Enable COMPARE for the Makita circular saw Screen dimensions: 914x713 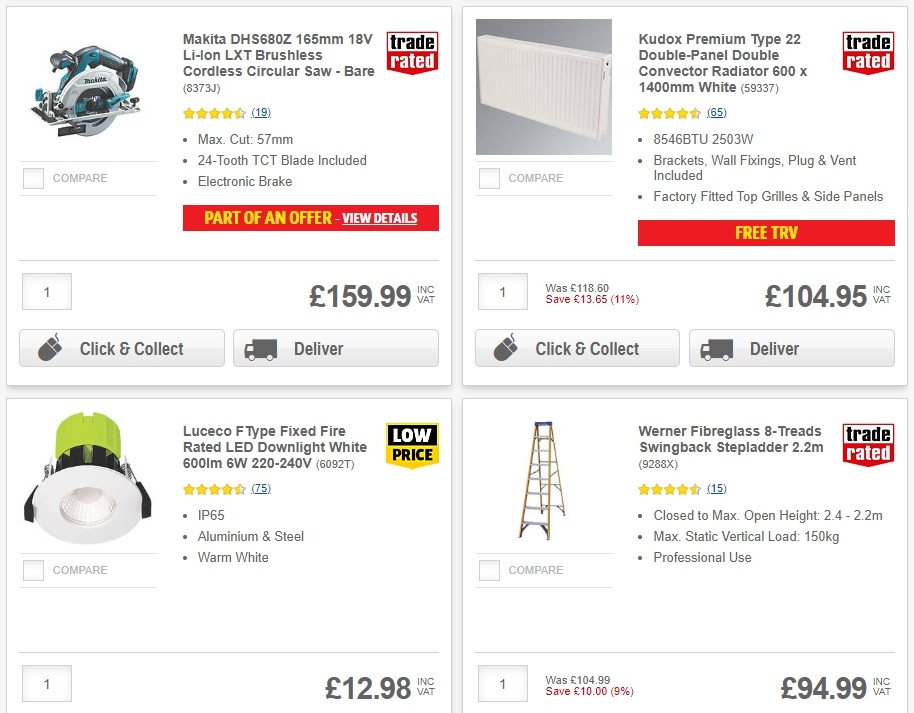pyautogui.click(x=33, y=178)
